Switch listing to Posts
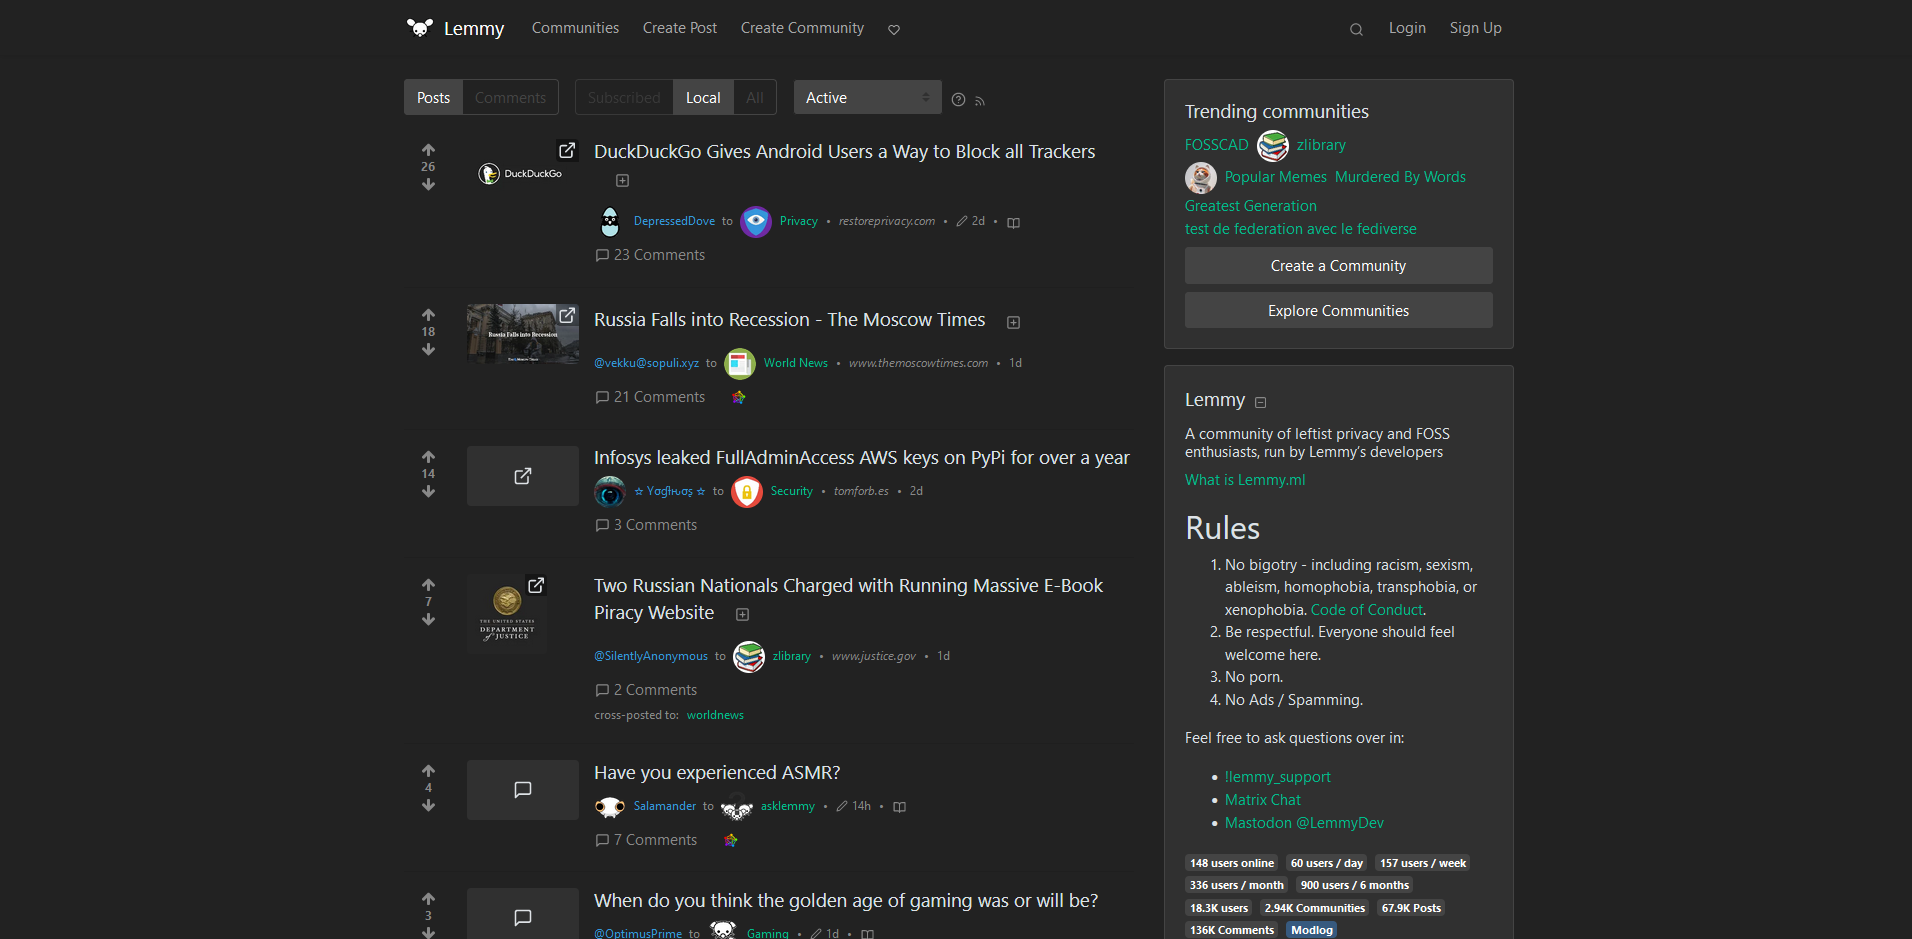Screen dimensions: 1912x939 [433, 97]
